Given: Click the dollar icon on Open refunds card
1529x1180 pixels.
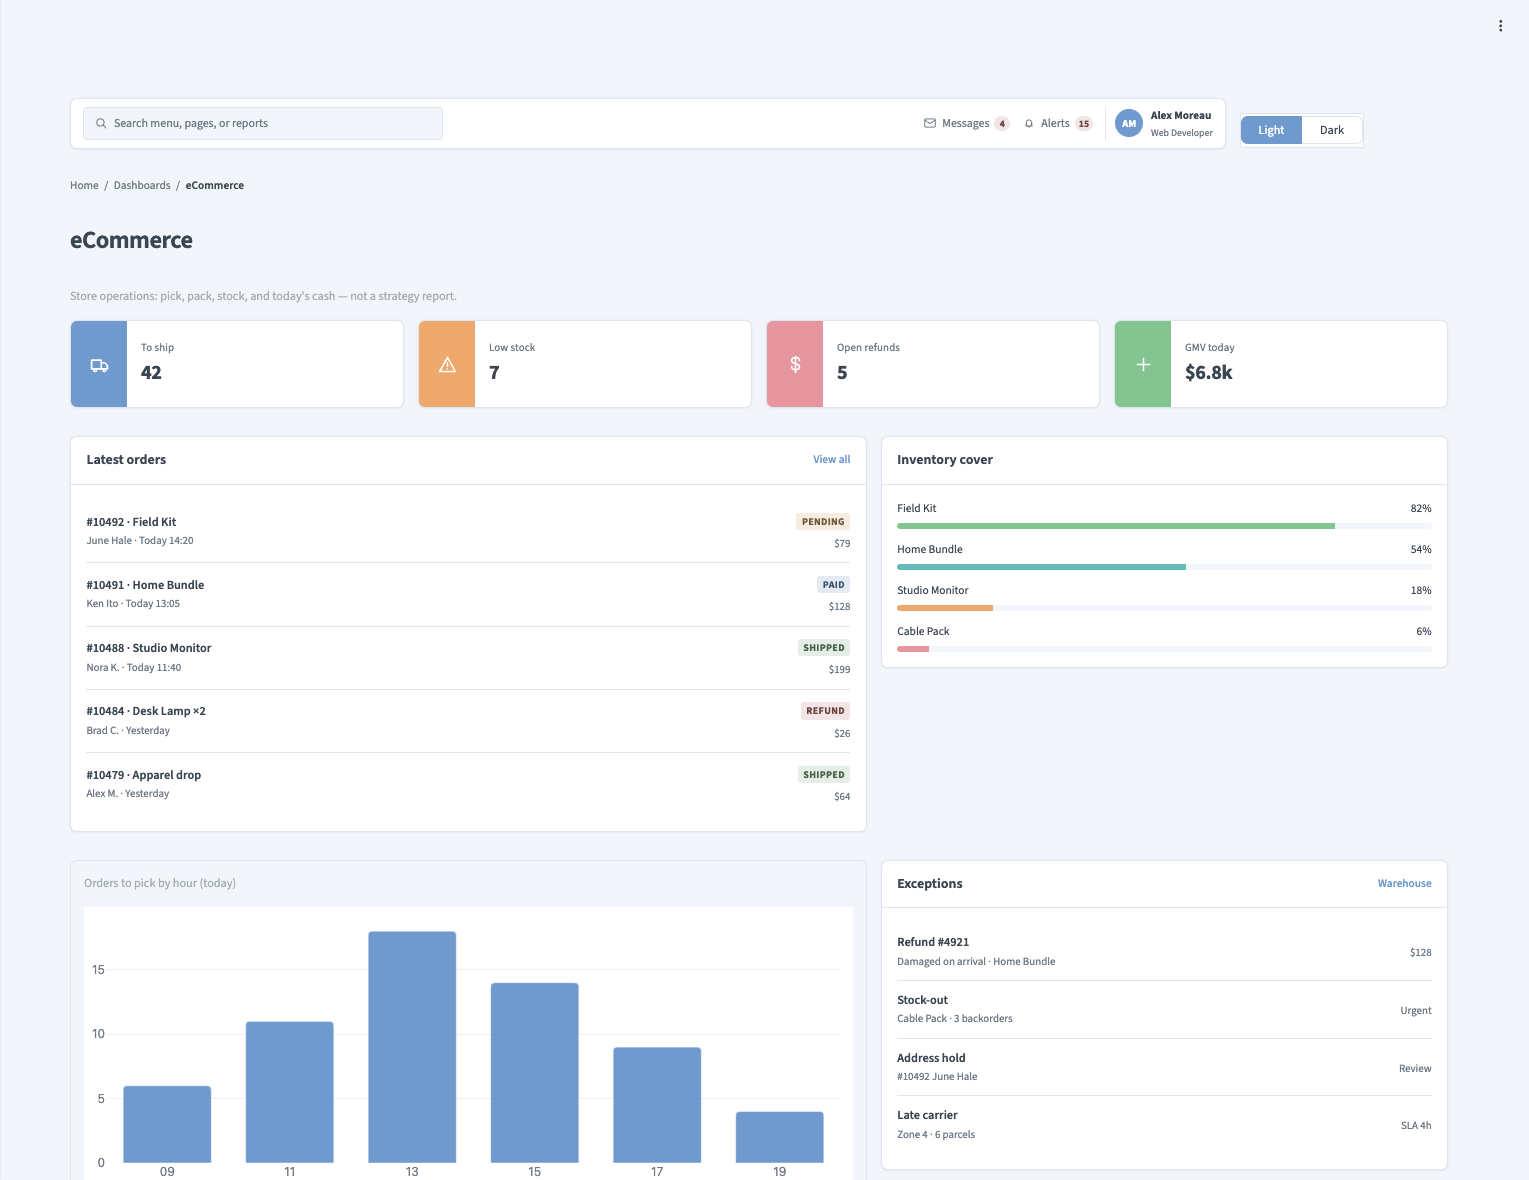Looking at the screenshot, I should pyautogui.click(x=795, y=365).
